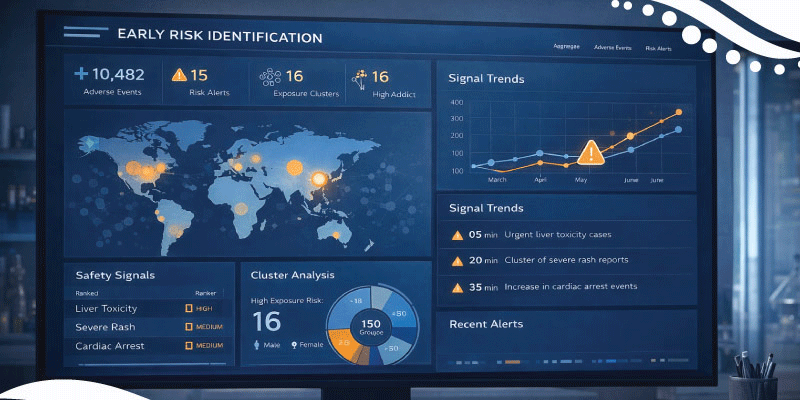
Task: Click the 150 Groupce donut center
Action: [x=371, y=327]
